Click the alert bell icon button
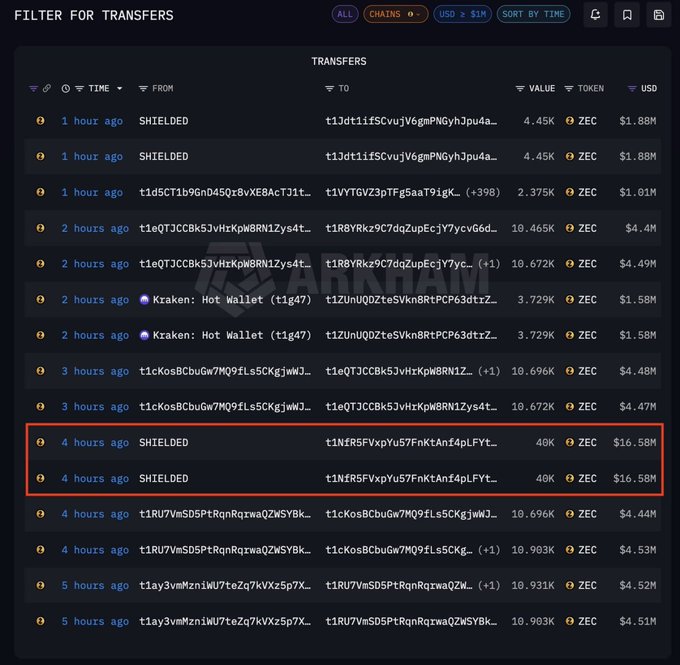This screenshot has height=665, width=680. 595,15
